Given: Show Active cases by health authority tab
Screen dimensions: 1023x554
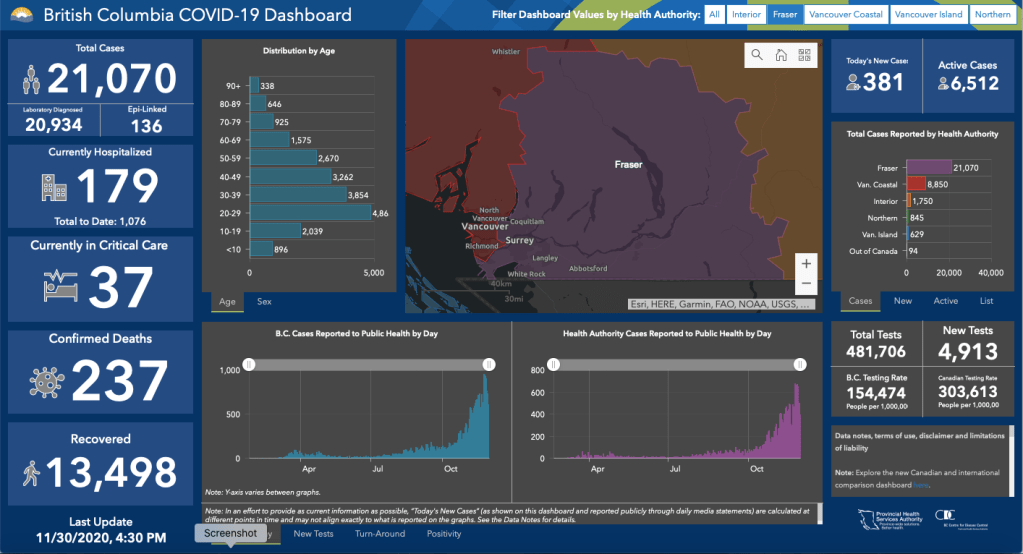Looking at the screenshot, I should coord(945,301).
